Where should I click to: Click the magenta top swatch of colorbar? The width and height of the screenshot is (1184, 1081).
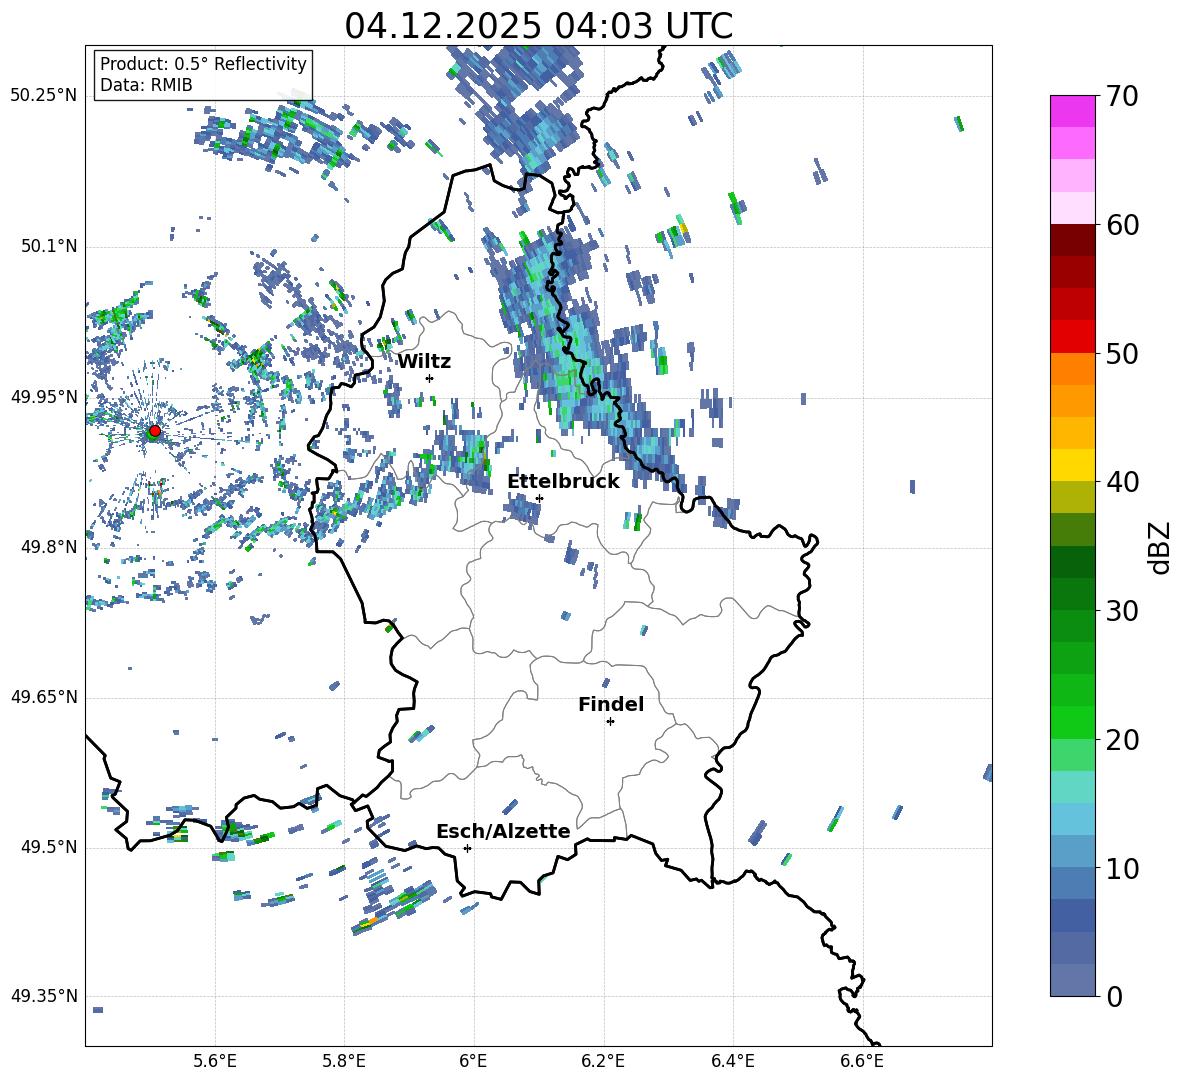(1072, 111)
